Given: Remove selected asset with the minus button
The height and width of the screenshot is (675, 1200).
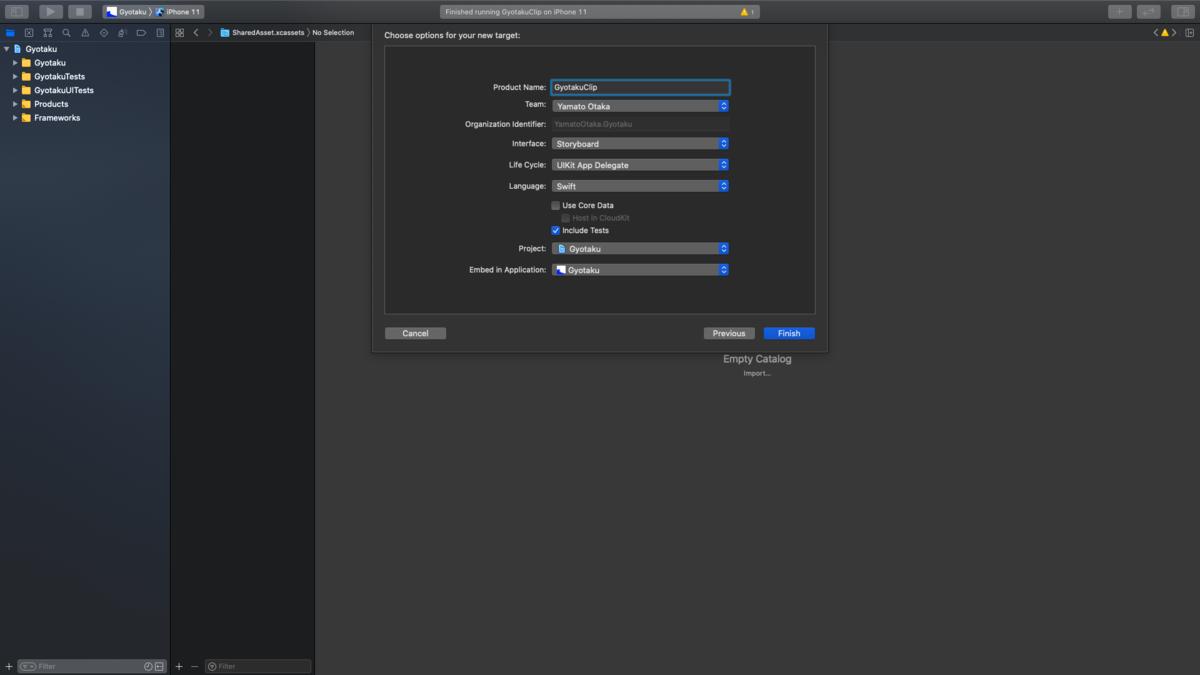Looking at the screenshot, I should pyautogui.click(x=194, y=666).
